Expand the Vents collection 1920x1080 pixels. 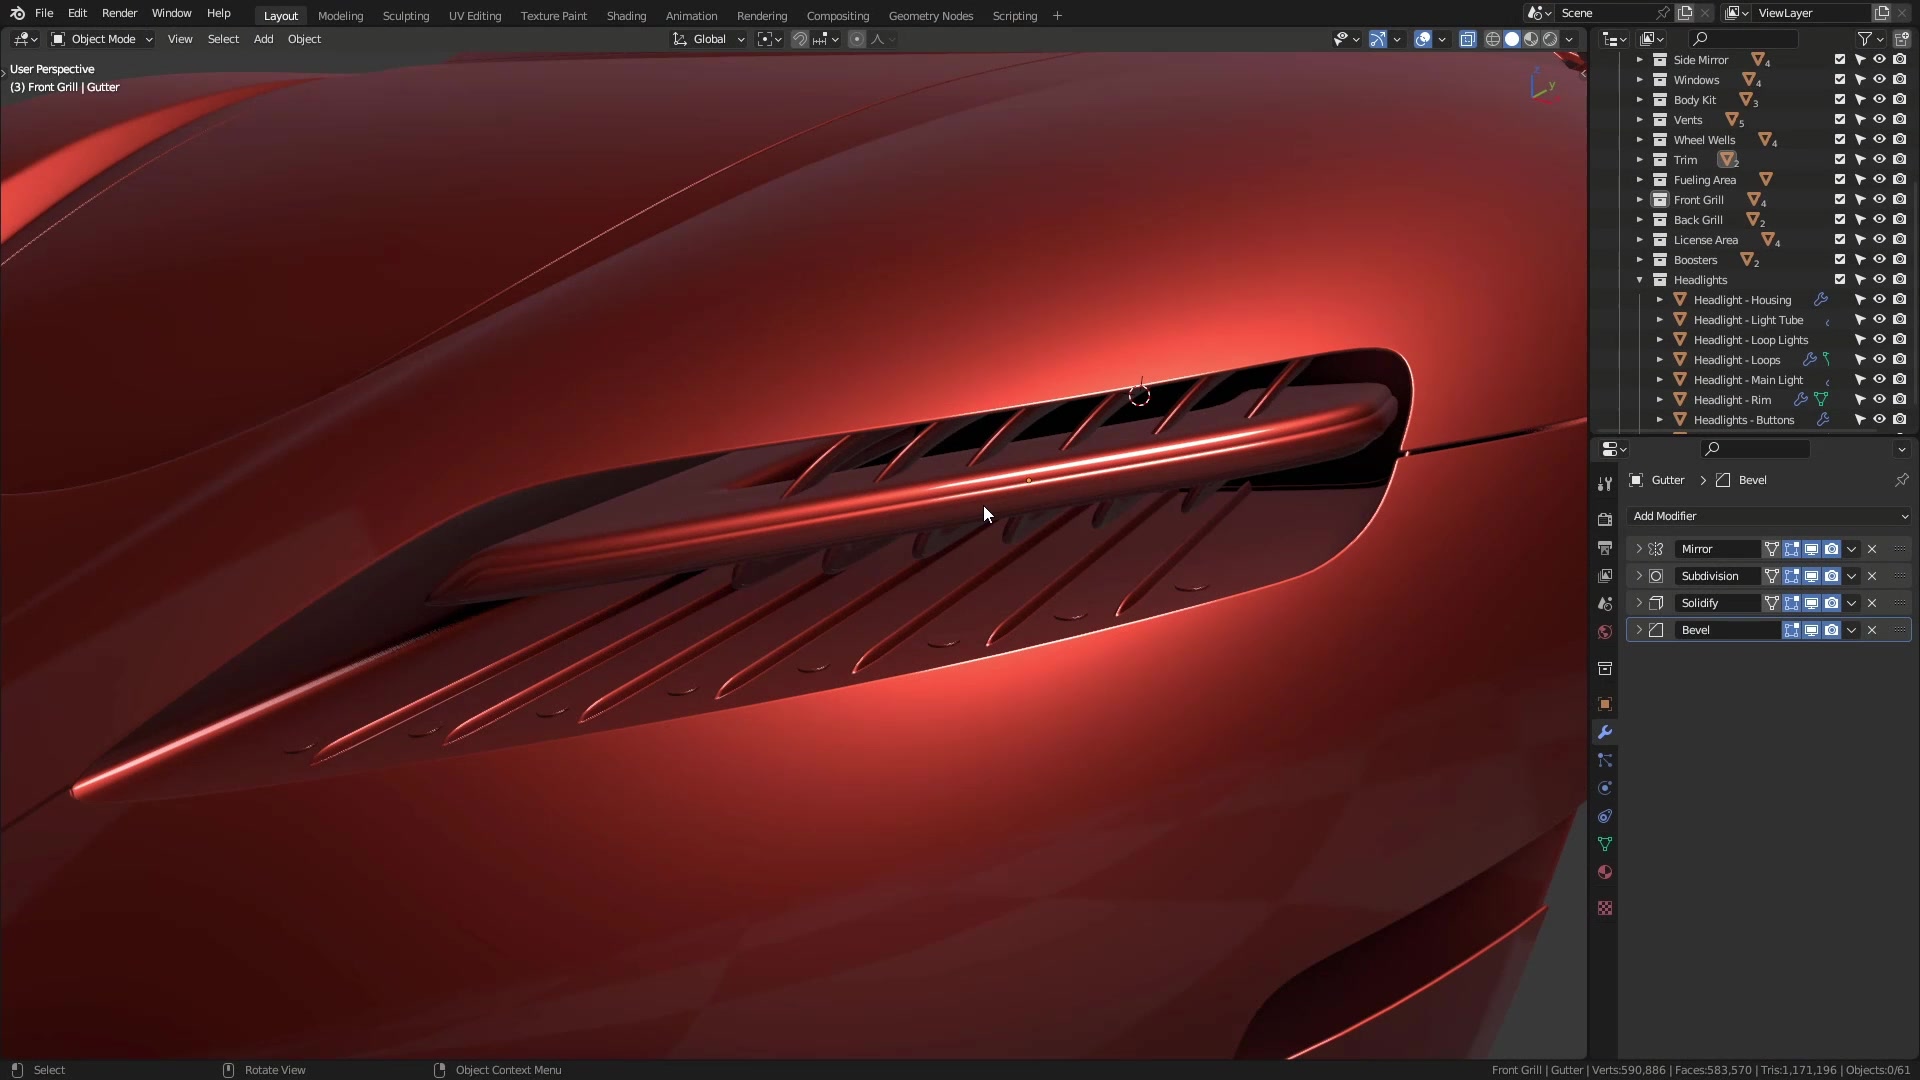[1640, 120]
